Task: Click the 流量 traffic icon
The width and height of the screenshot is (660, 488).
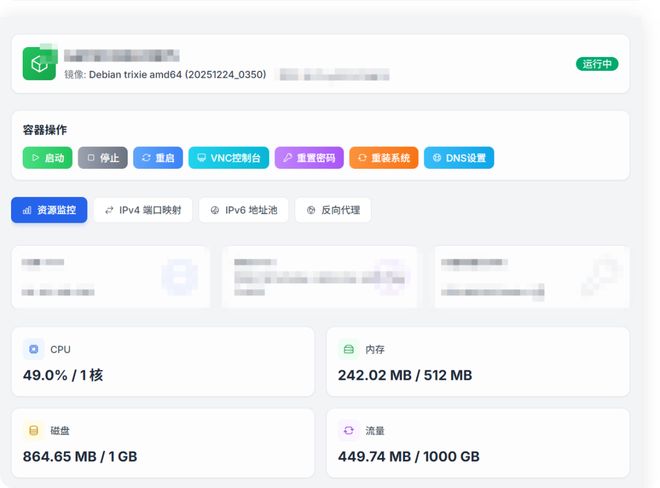Action: tap(349, 430)
